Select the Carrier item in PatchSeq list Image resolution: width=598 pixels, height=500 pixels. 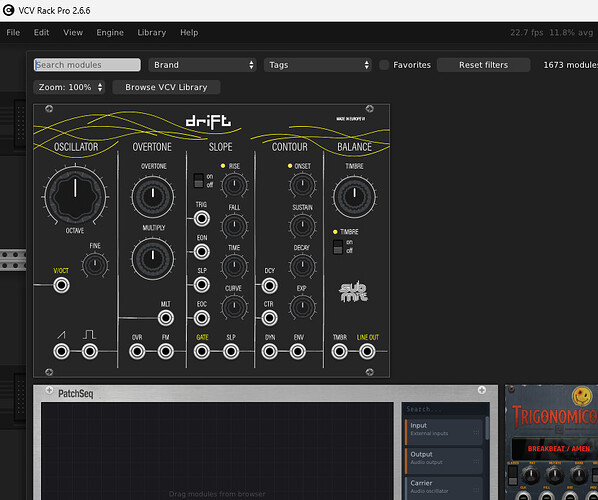pyautogui.click(x=444, y=488)
